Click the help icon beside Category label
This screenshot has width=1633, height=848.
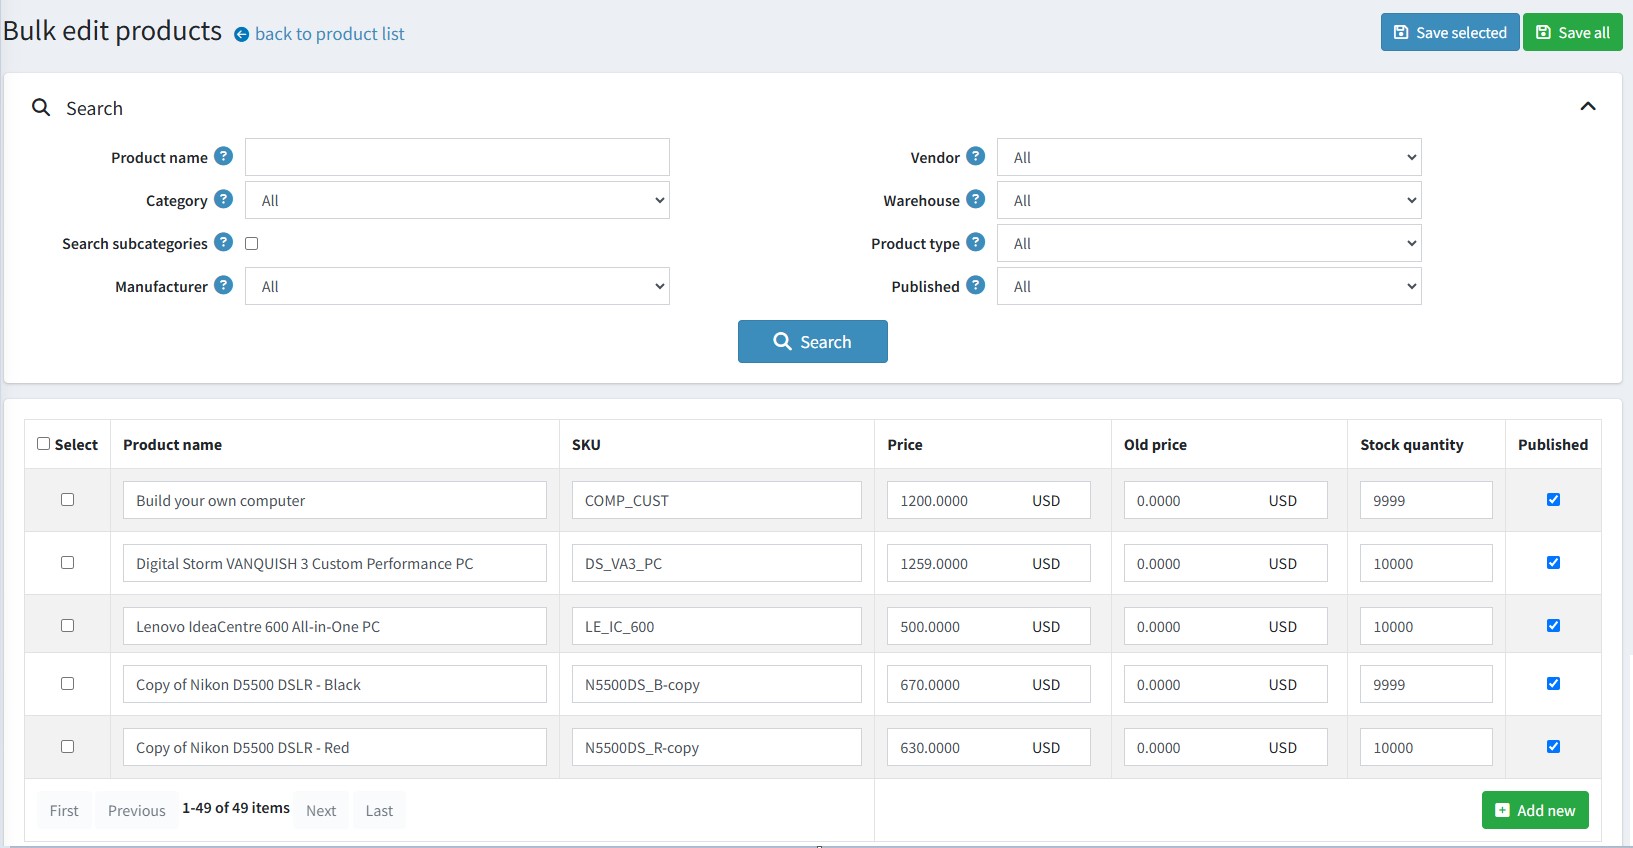pos(224,199)
